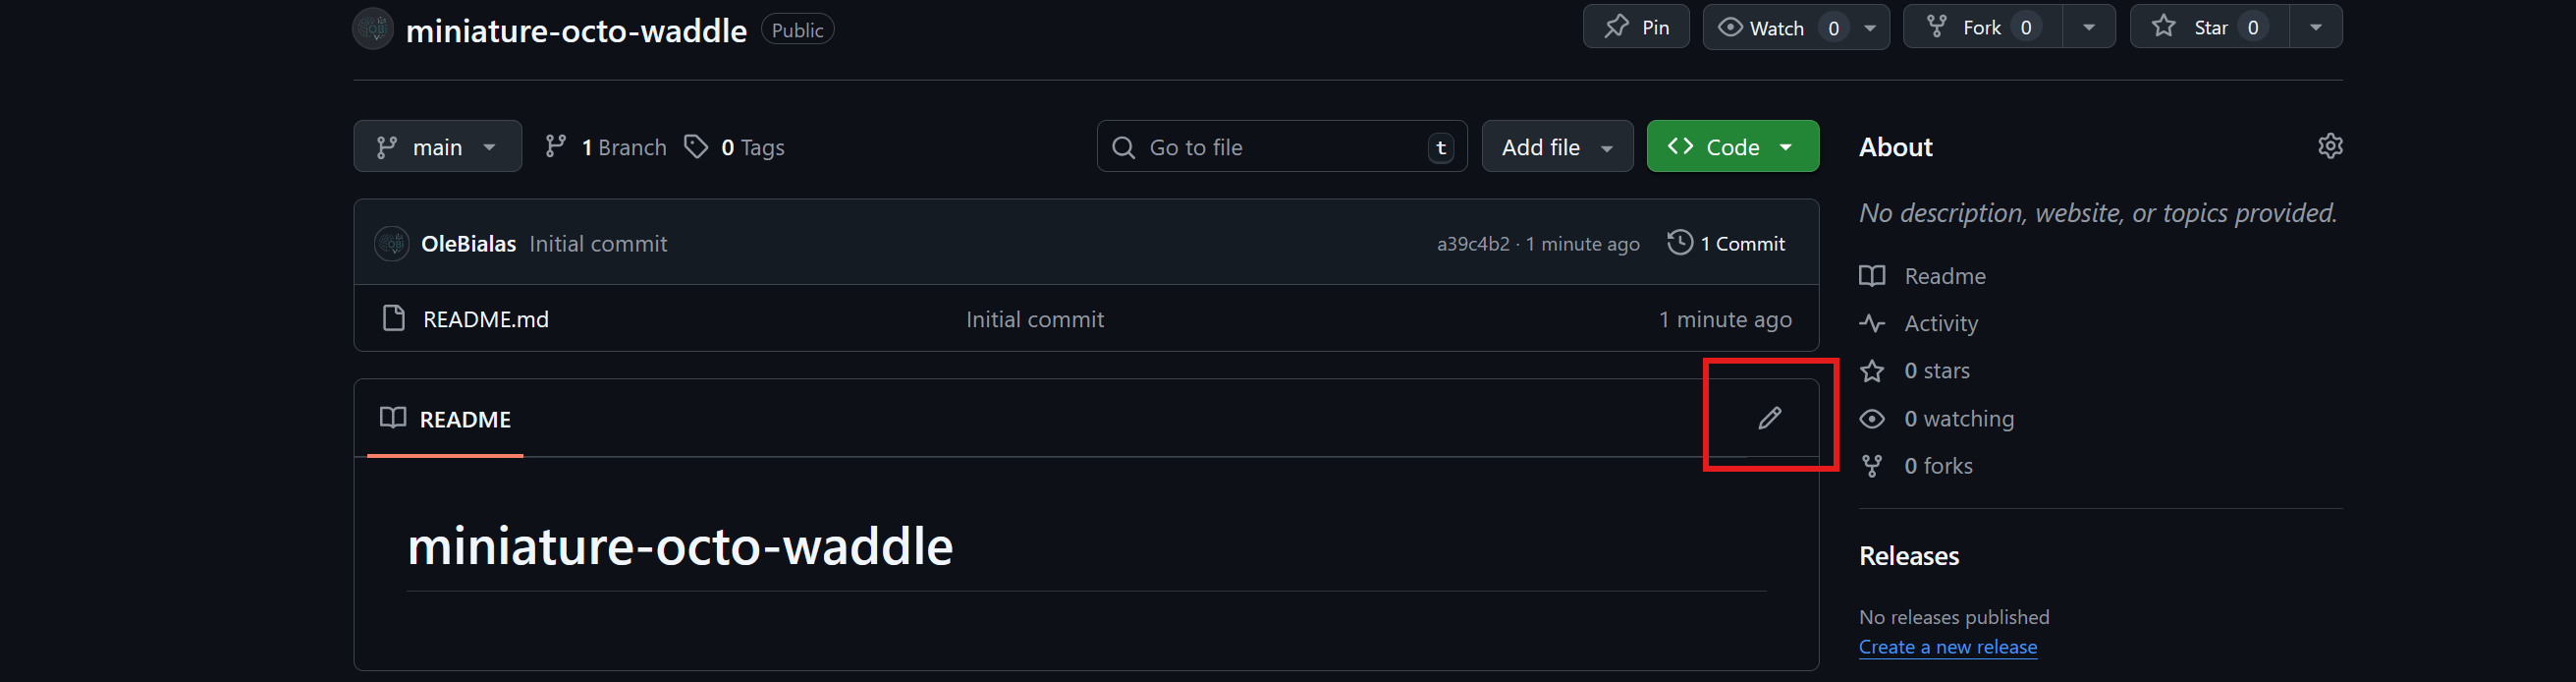Open the README.md file
The image size is (2576, 682).
[x=485, y=319]
